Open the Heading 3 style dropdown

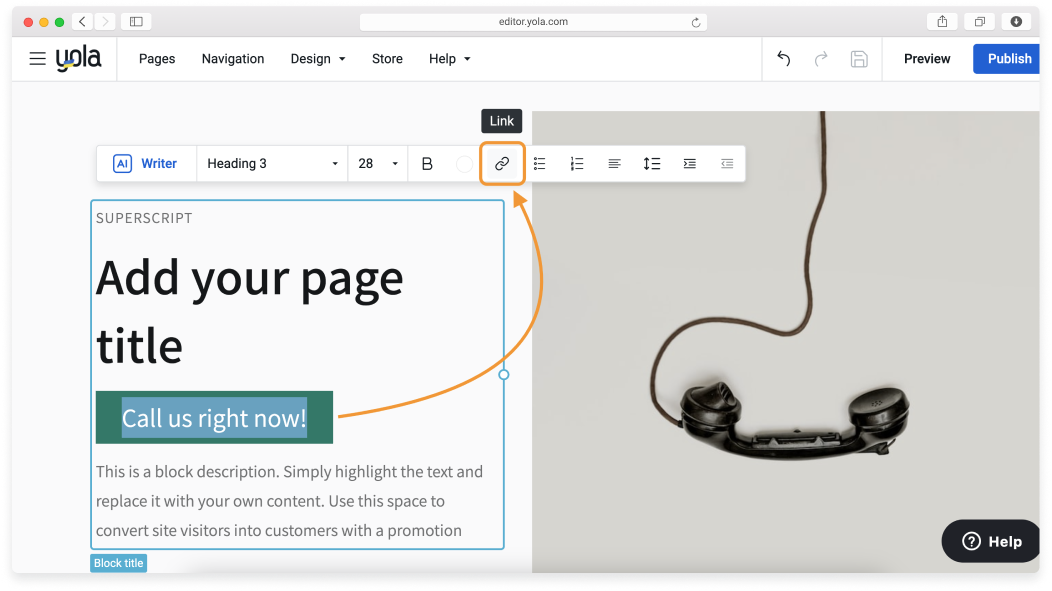coord(272,164)
